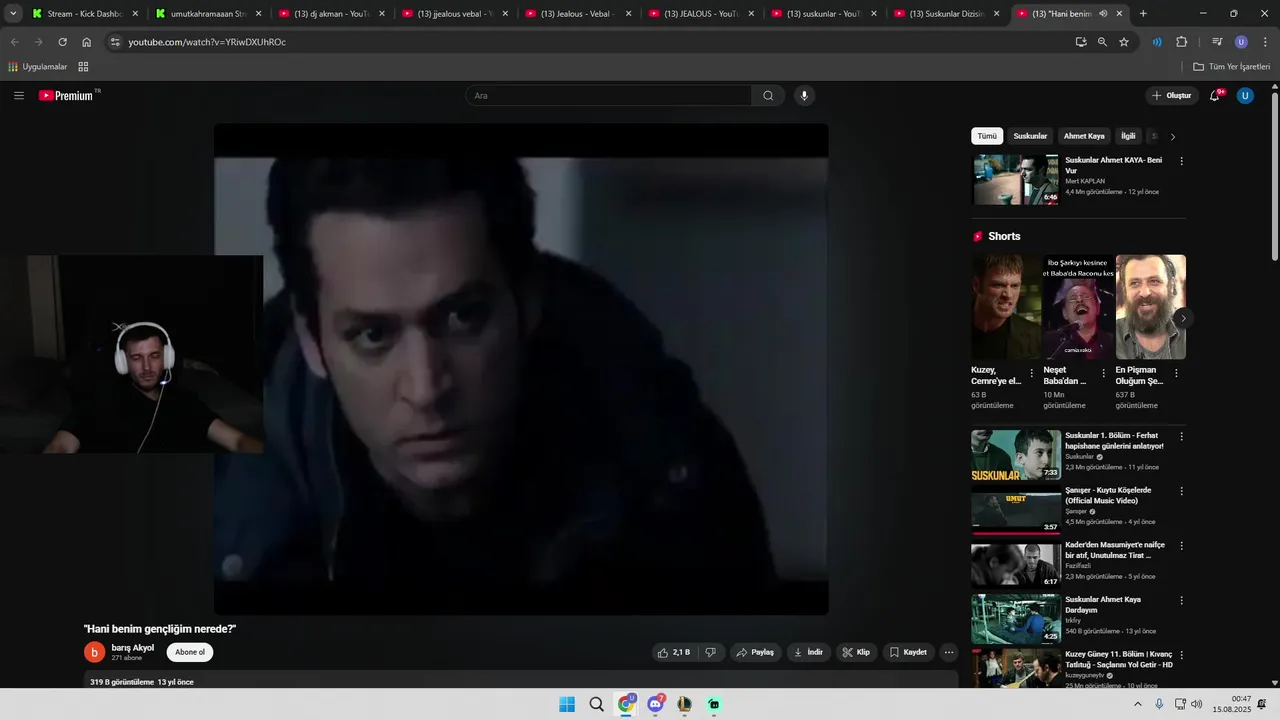The image size is (1280, 720).
Task: Click the İndir download button
Action: (x=809, y=652)
